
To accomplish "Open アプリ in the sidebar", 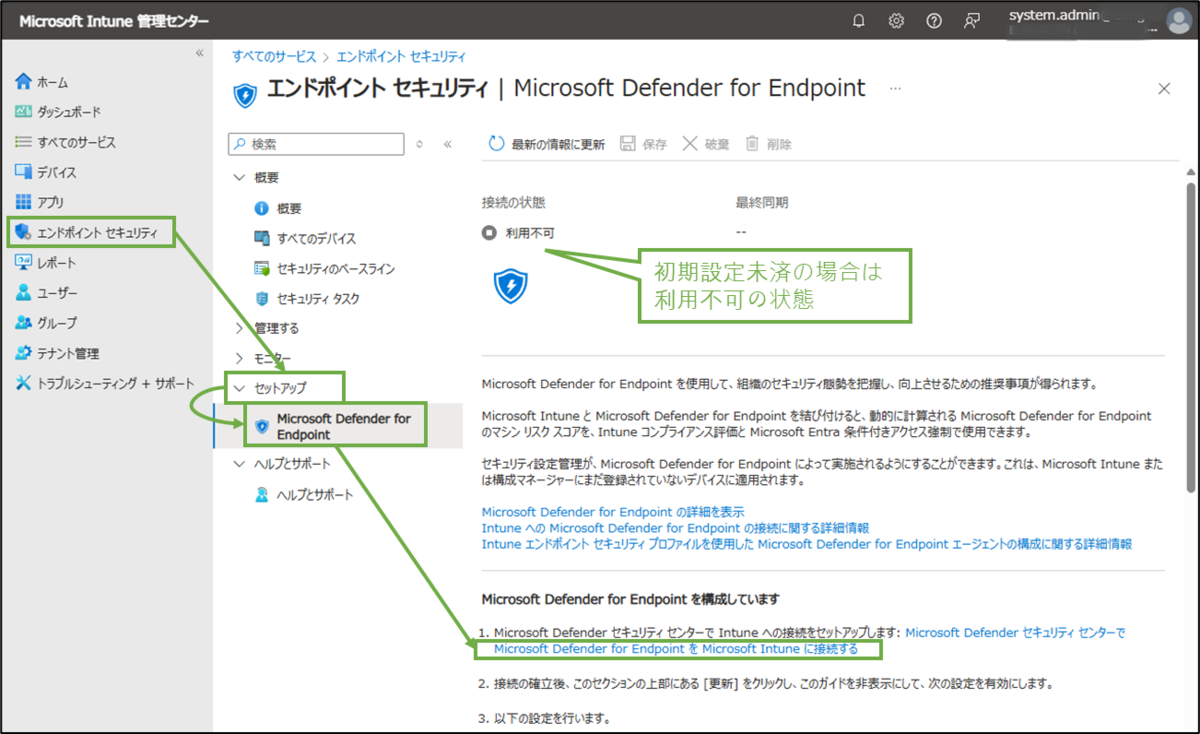I will 40,202.
